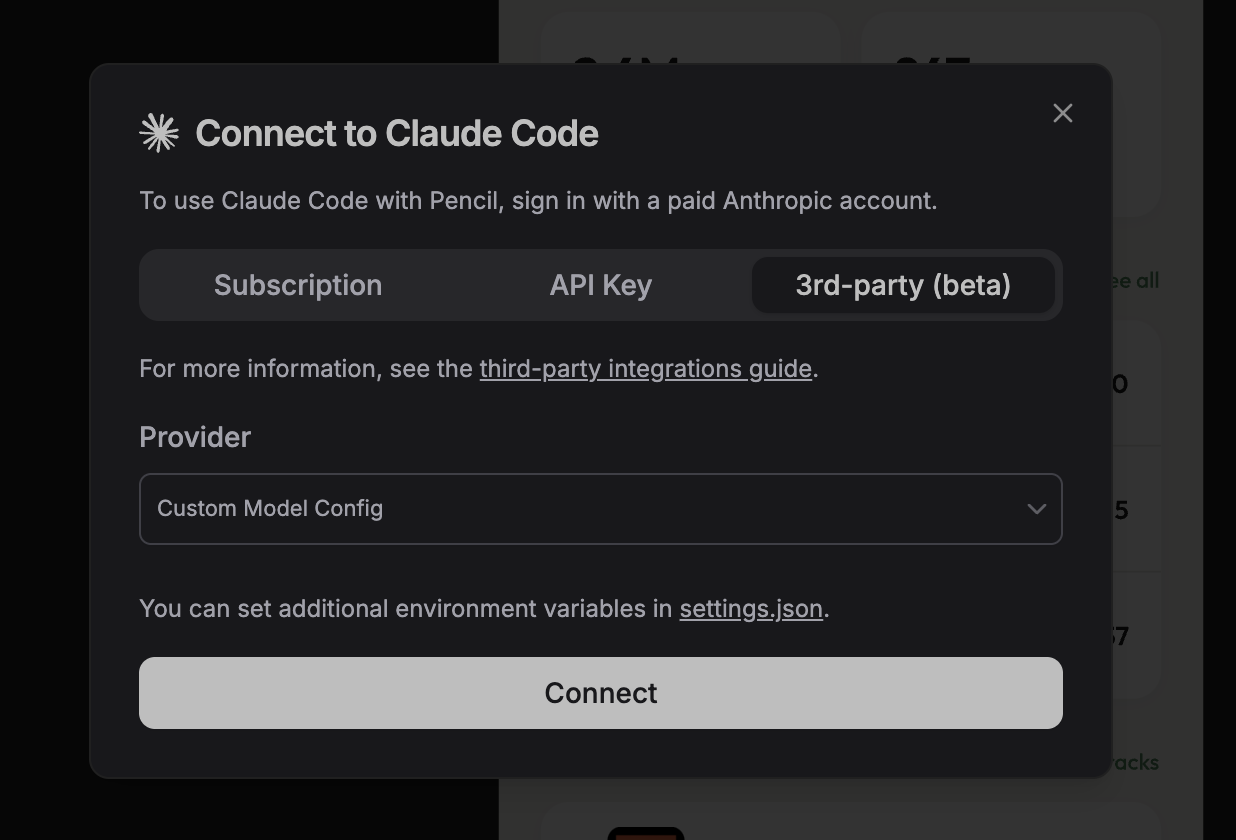Click the Connect to Claude Code heading
1236x840 pixels.
click(x=397, y=133)
